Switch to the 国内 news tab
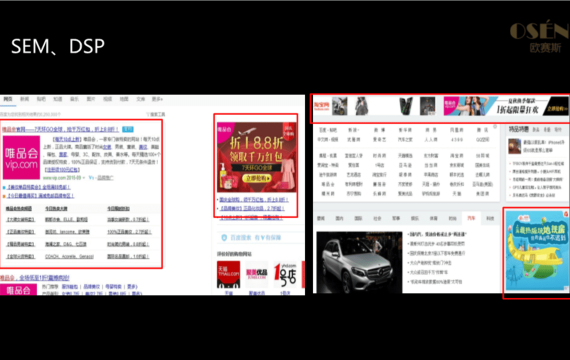The width and height of the screenshot is (570, 360). point(340,218)
